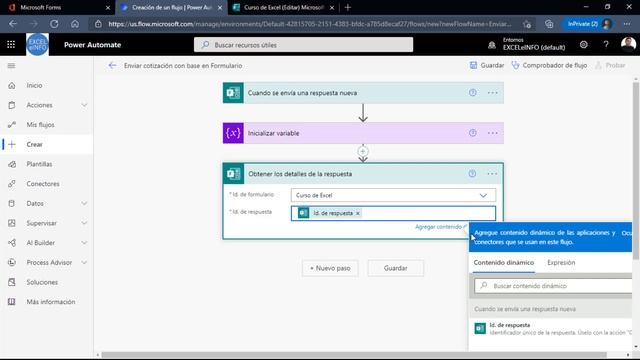Click the horizontal canvas scrollbar
Screen dimensions: 640x360
point(354,355)
